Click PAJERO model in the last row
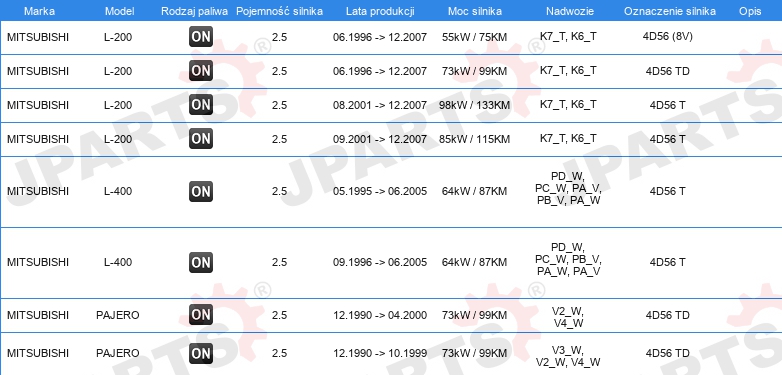782x375 pixels. pos(118,353)
